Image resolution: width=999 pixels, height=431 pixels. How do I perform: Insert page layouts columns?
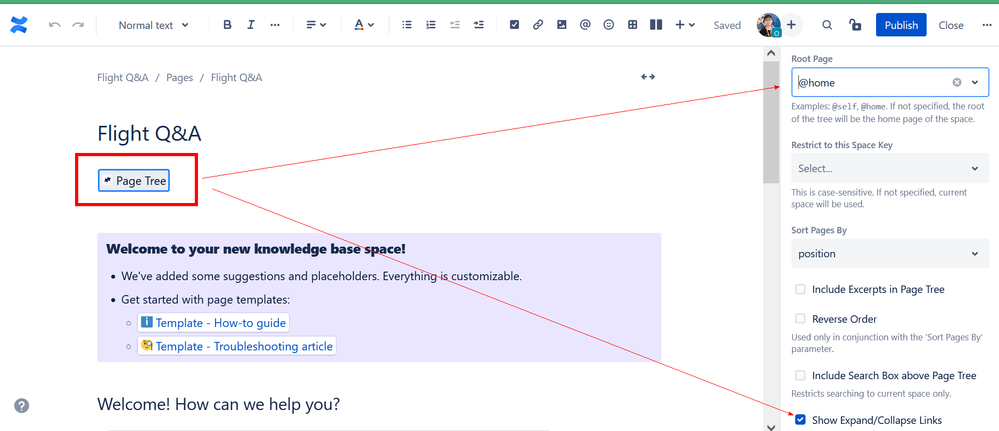point(656,25)
